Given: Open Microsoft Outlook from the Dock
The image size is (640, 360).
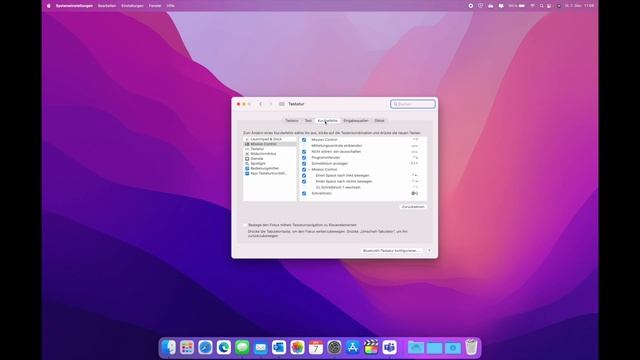Looking at the screenshot, I should click(x=279, y=347).
